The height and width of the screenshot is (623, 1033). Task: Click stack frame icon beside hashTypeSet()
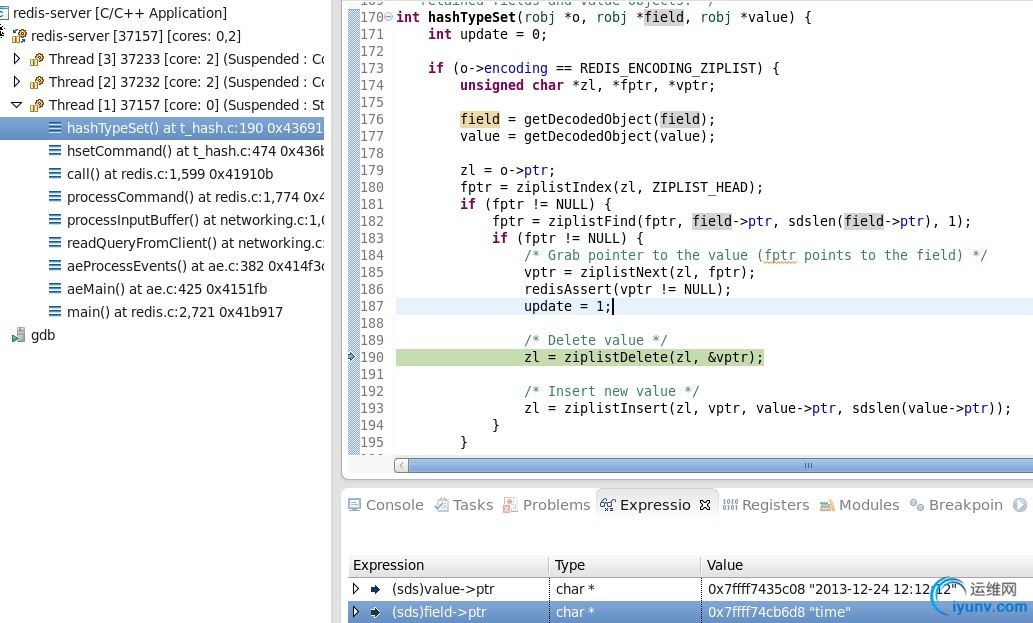click(x=55, y=128)
